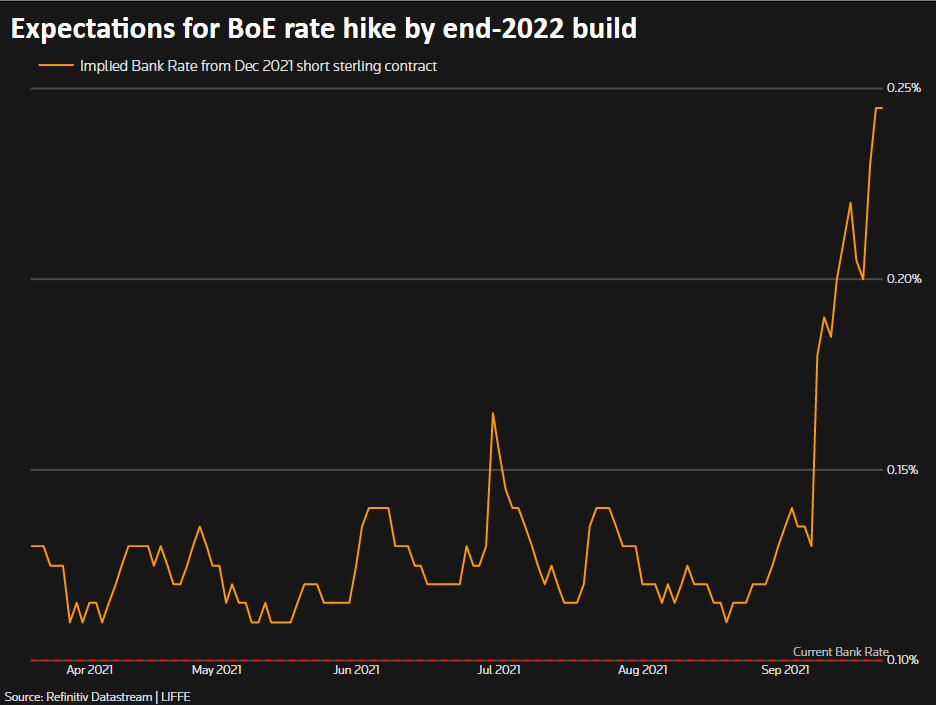The height and width of the screenshot is (705, 936).
Task: Click the 0.10% axis value marker
Action: click(x=902, y=660)
